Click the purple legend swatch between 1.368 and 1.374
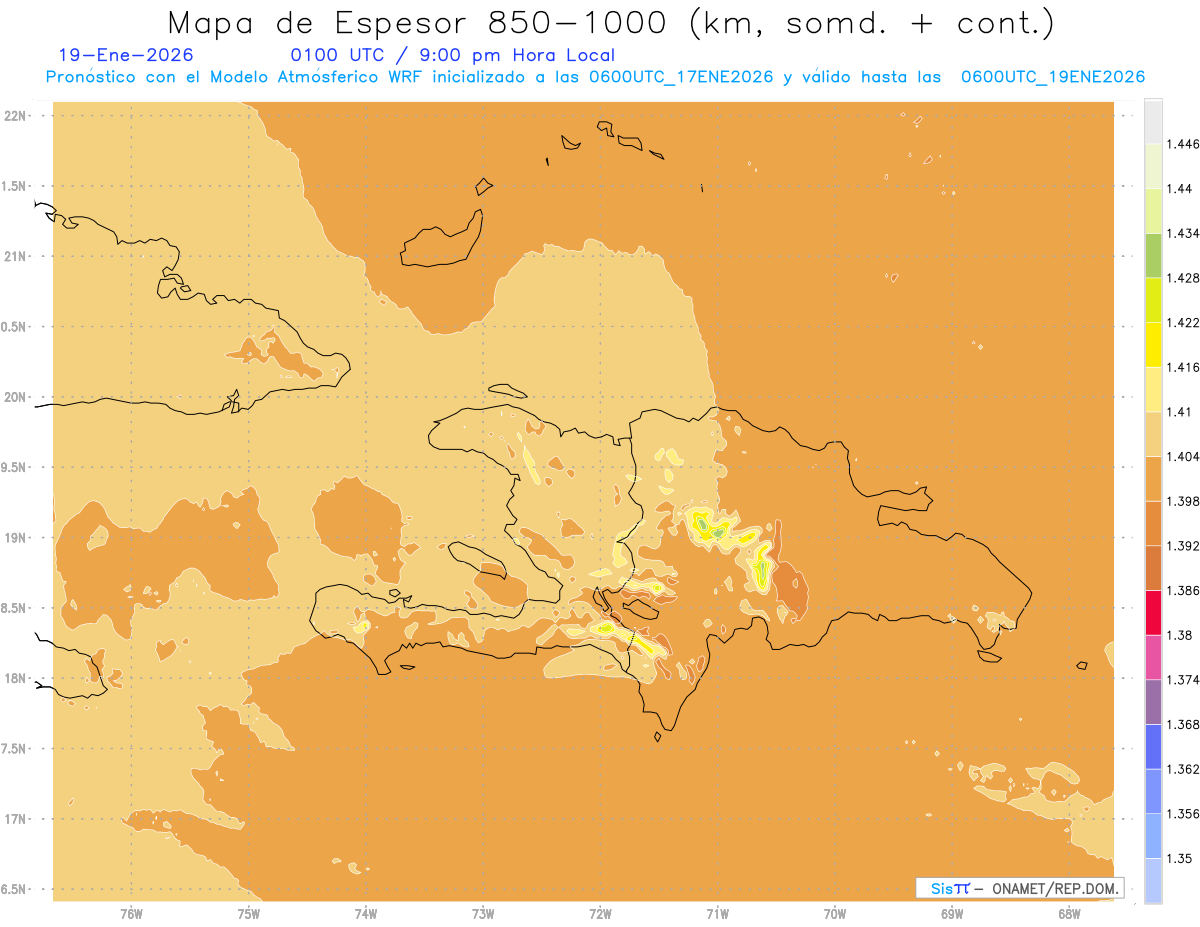 (x=1153, y=702)
